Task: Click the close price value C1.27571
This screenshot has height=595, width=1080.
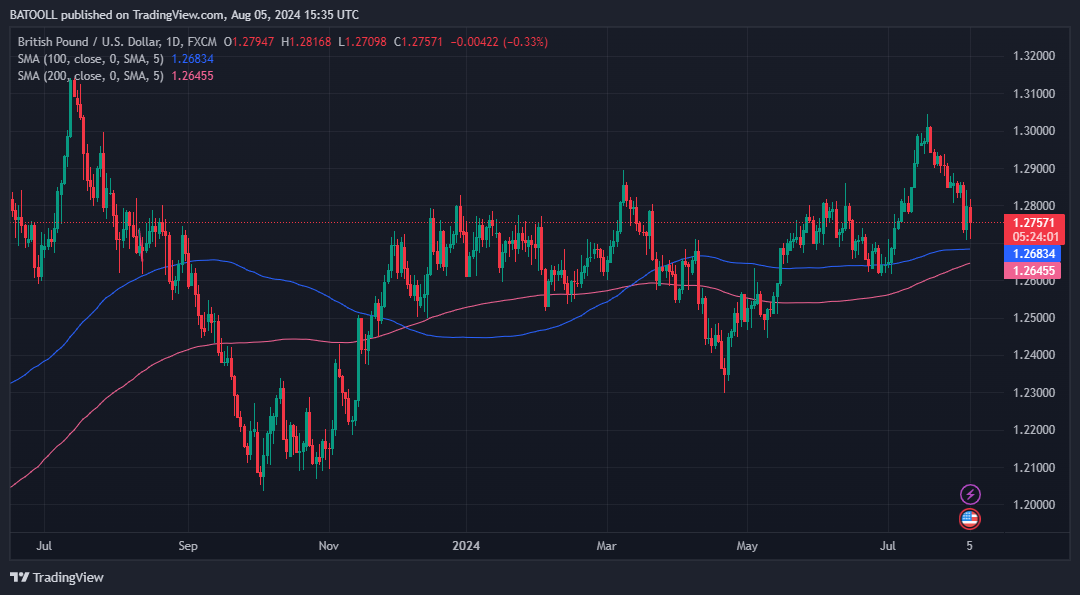Action: (419, 42)
